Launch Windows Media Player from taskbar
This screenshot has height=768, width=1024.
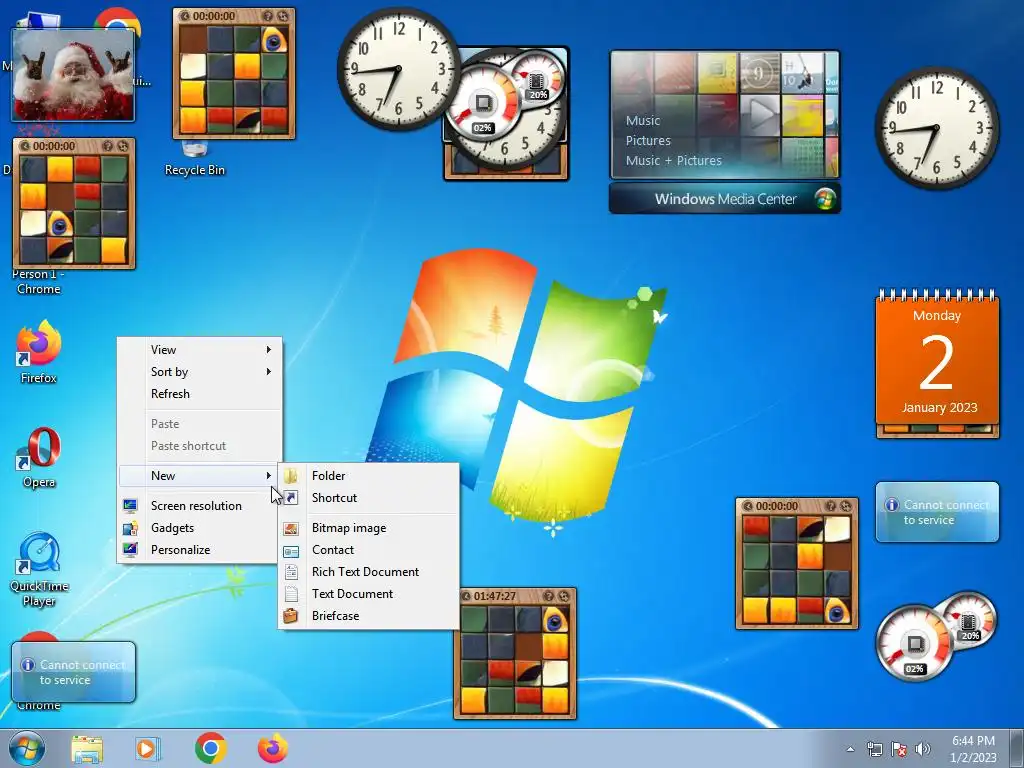[148, 748]
